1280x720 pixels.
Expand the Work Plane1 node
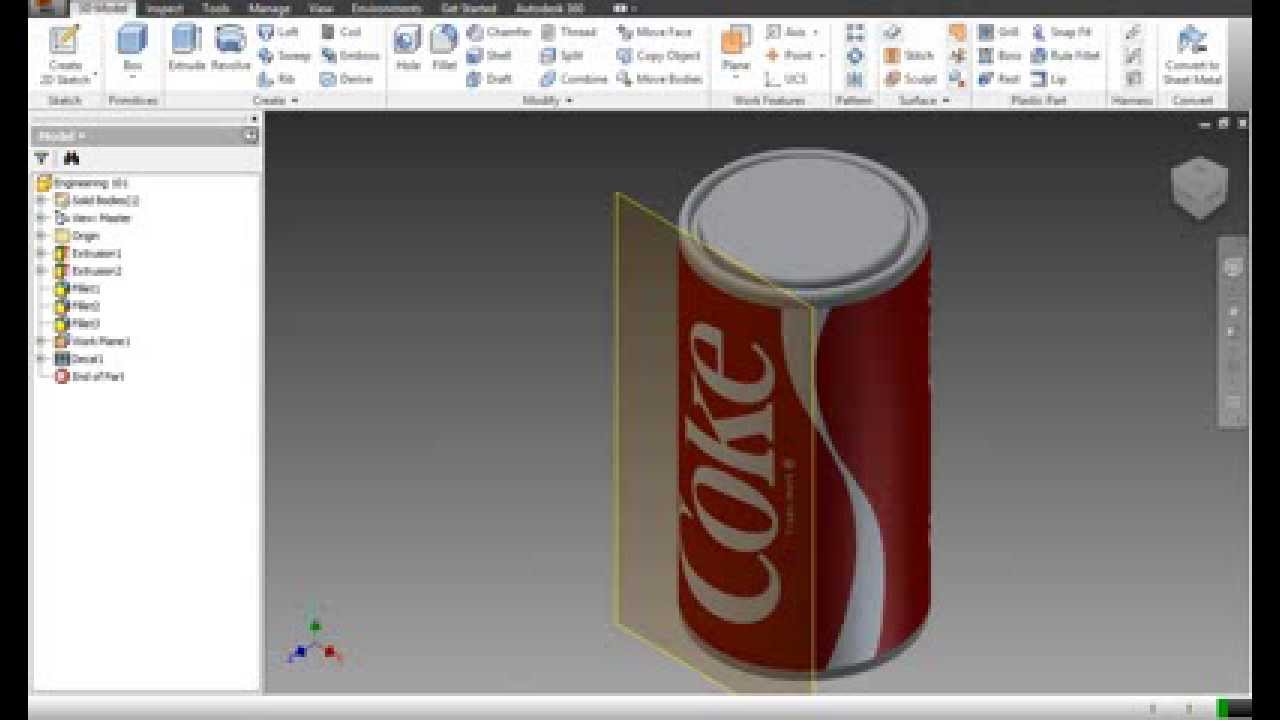coord(41,341)
